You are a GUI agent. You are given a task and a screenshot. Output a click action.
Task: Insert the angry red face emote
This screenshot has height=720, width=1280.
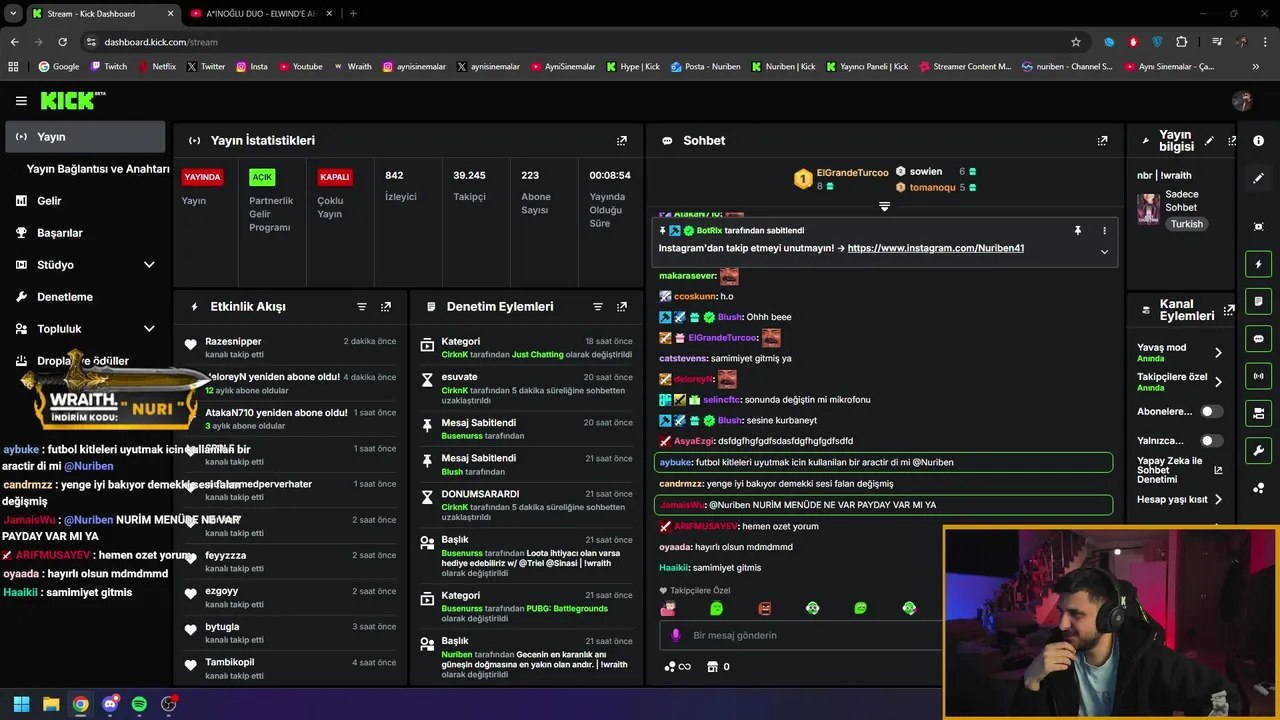[764, 608]
